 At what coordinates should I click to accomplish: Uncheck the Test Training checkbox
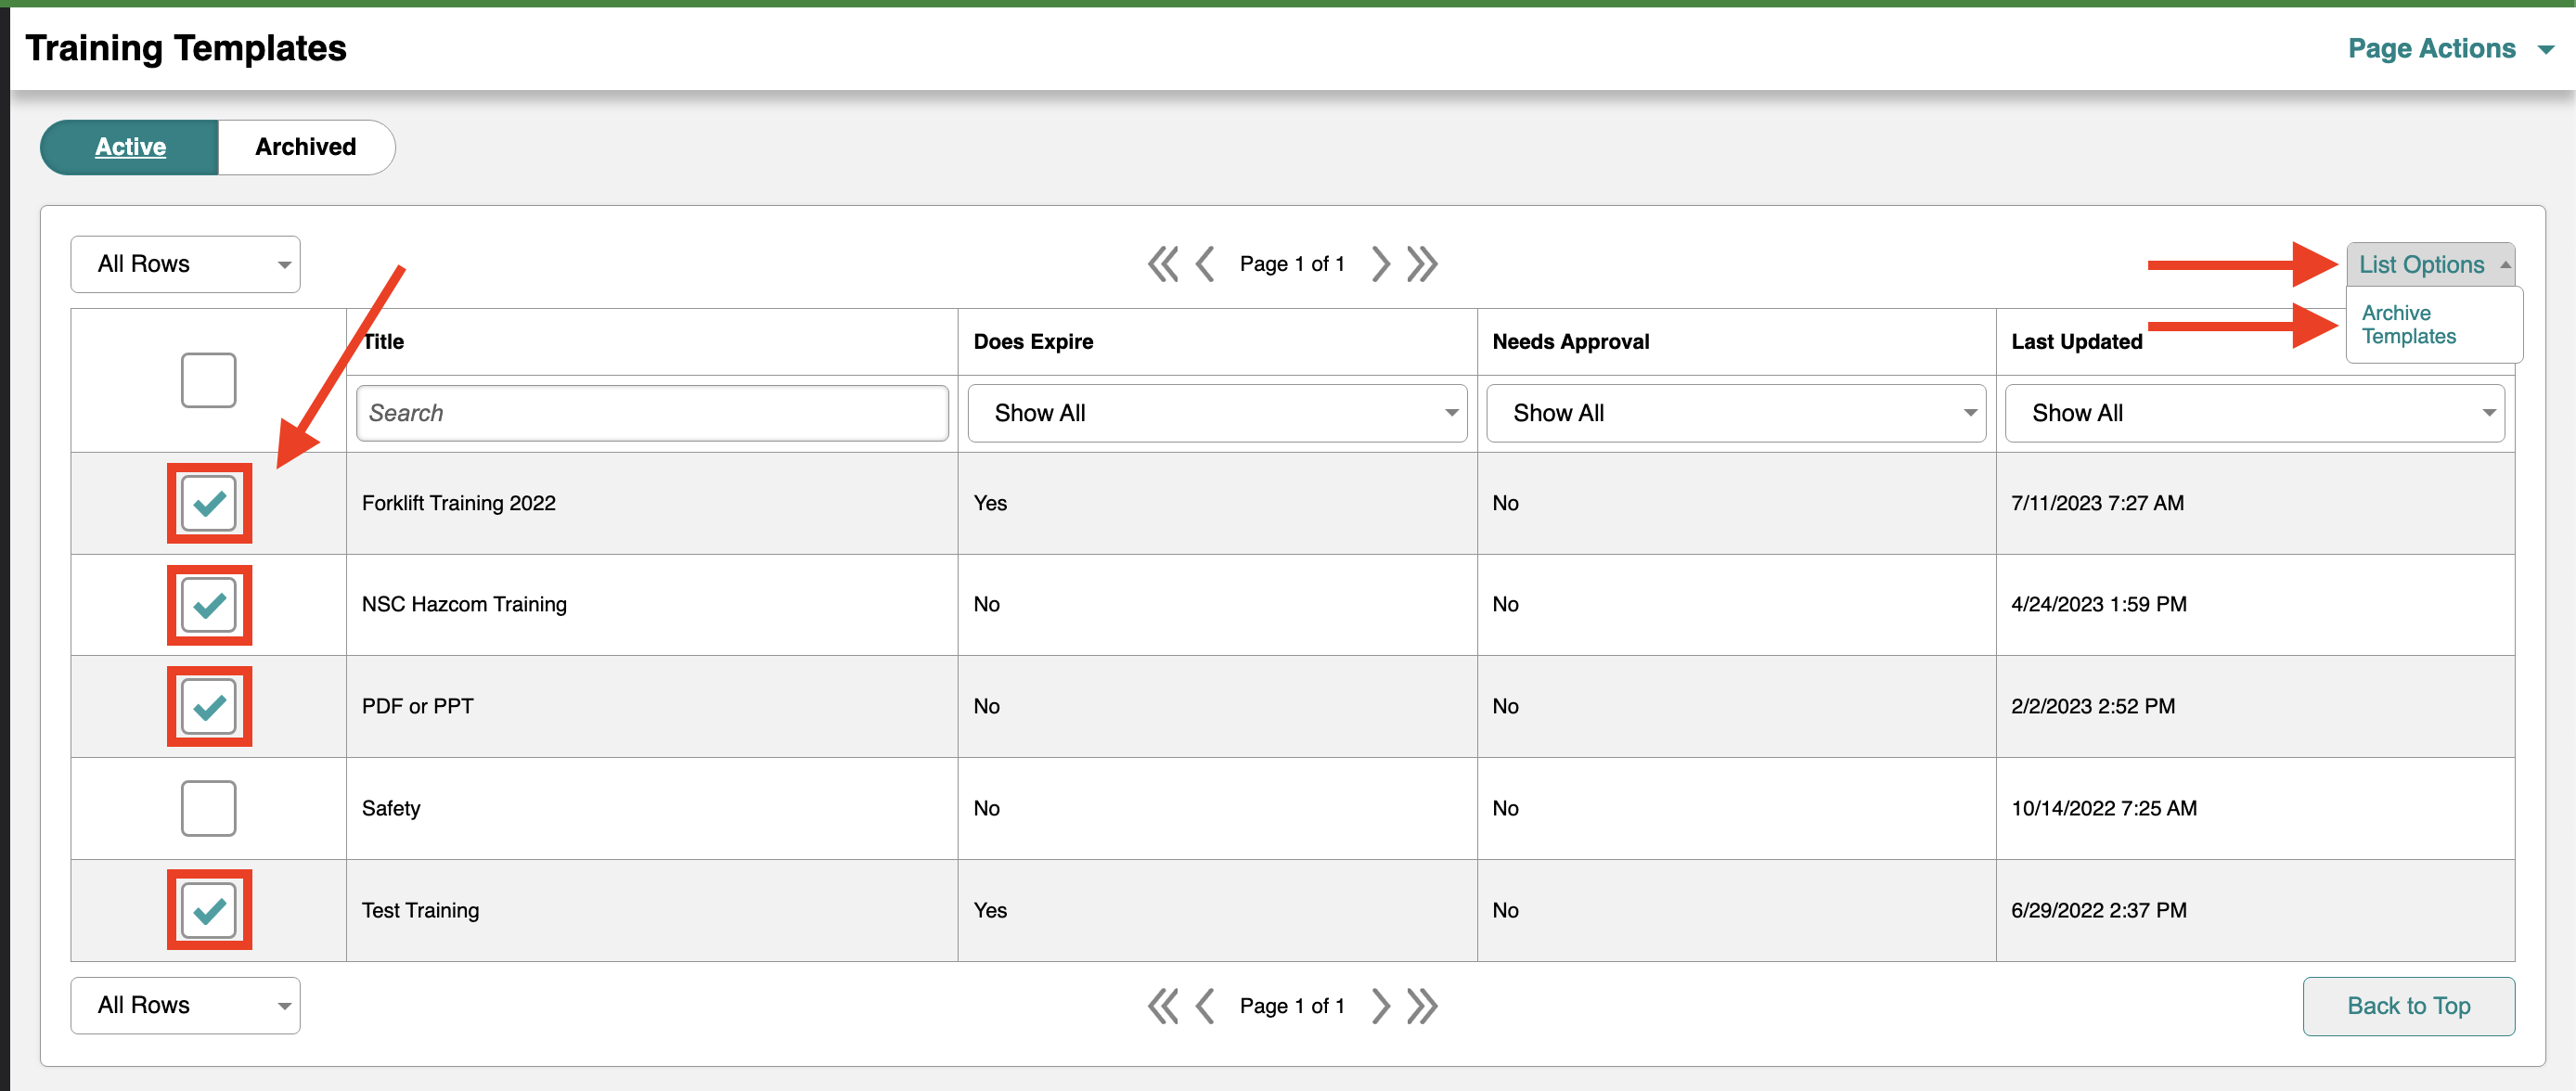[x=209, y=910]
